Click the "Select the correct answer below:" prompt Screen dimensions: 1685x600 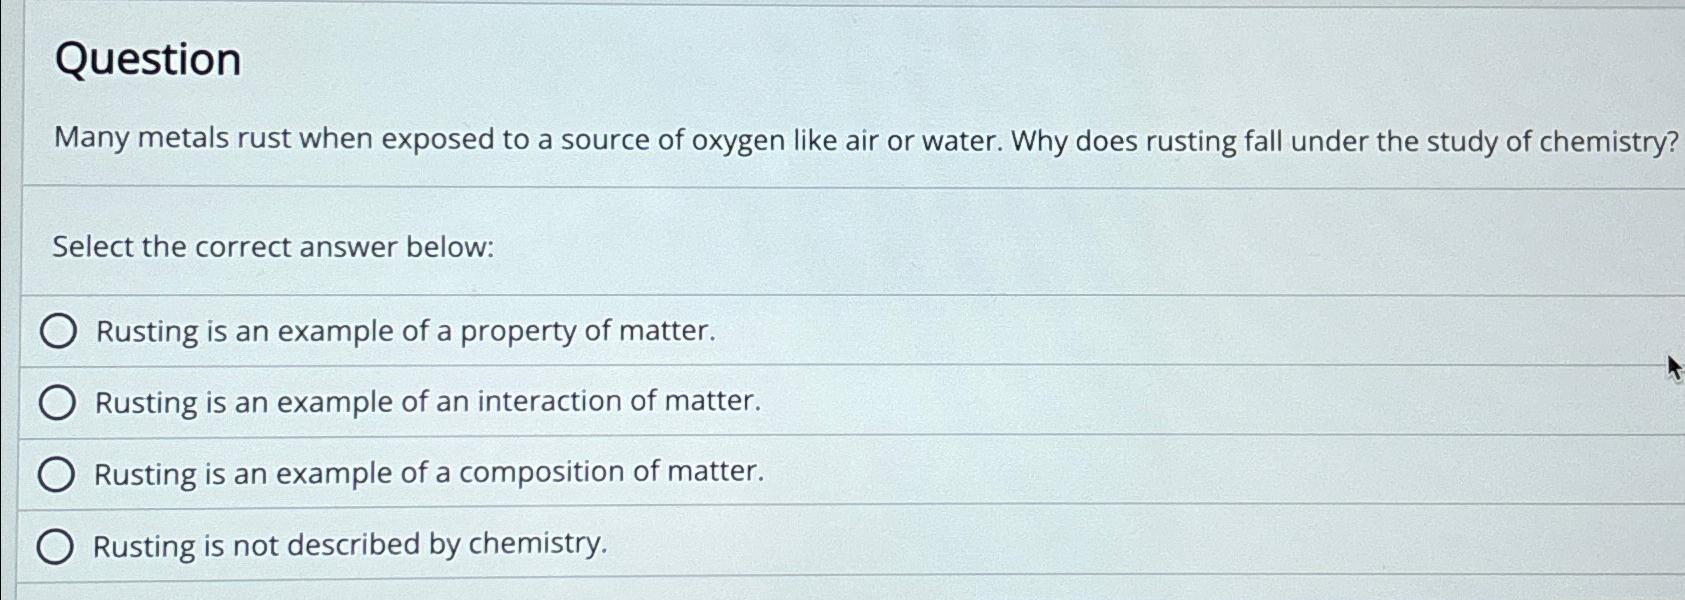coord(274,247)
